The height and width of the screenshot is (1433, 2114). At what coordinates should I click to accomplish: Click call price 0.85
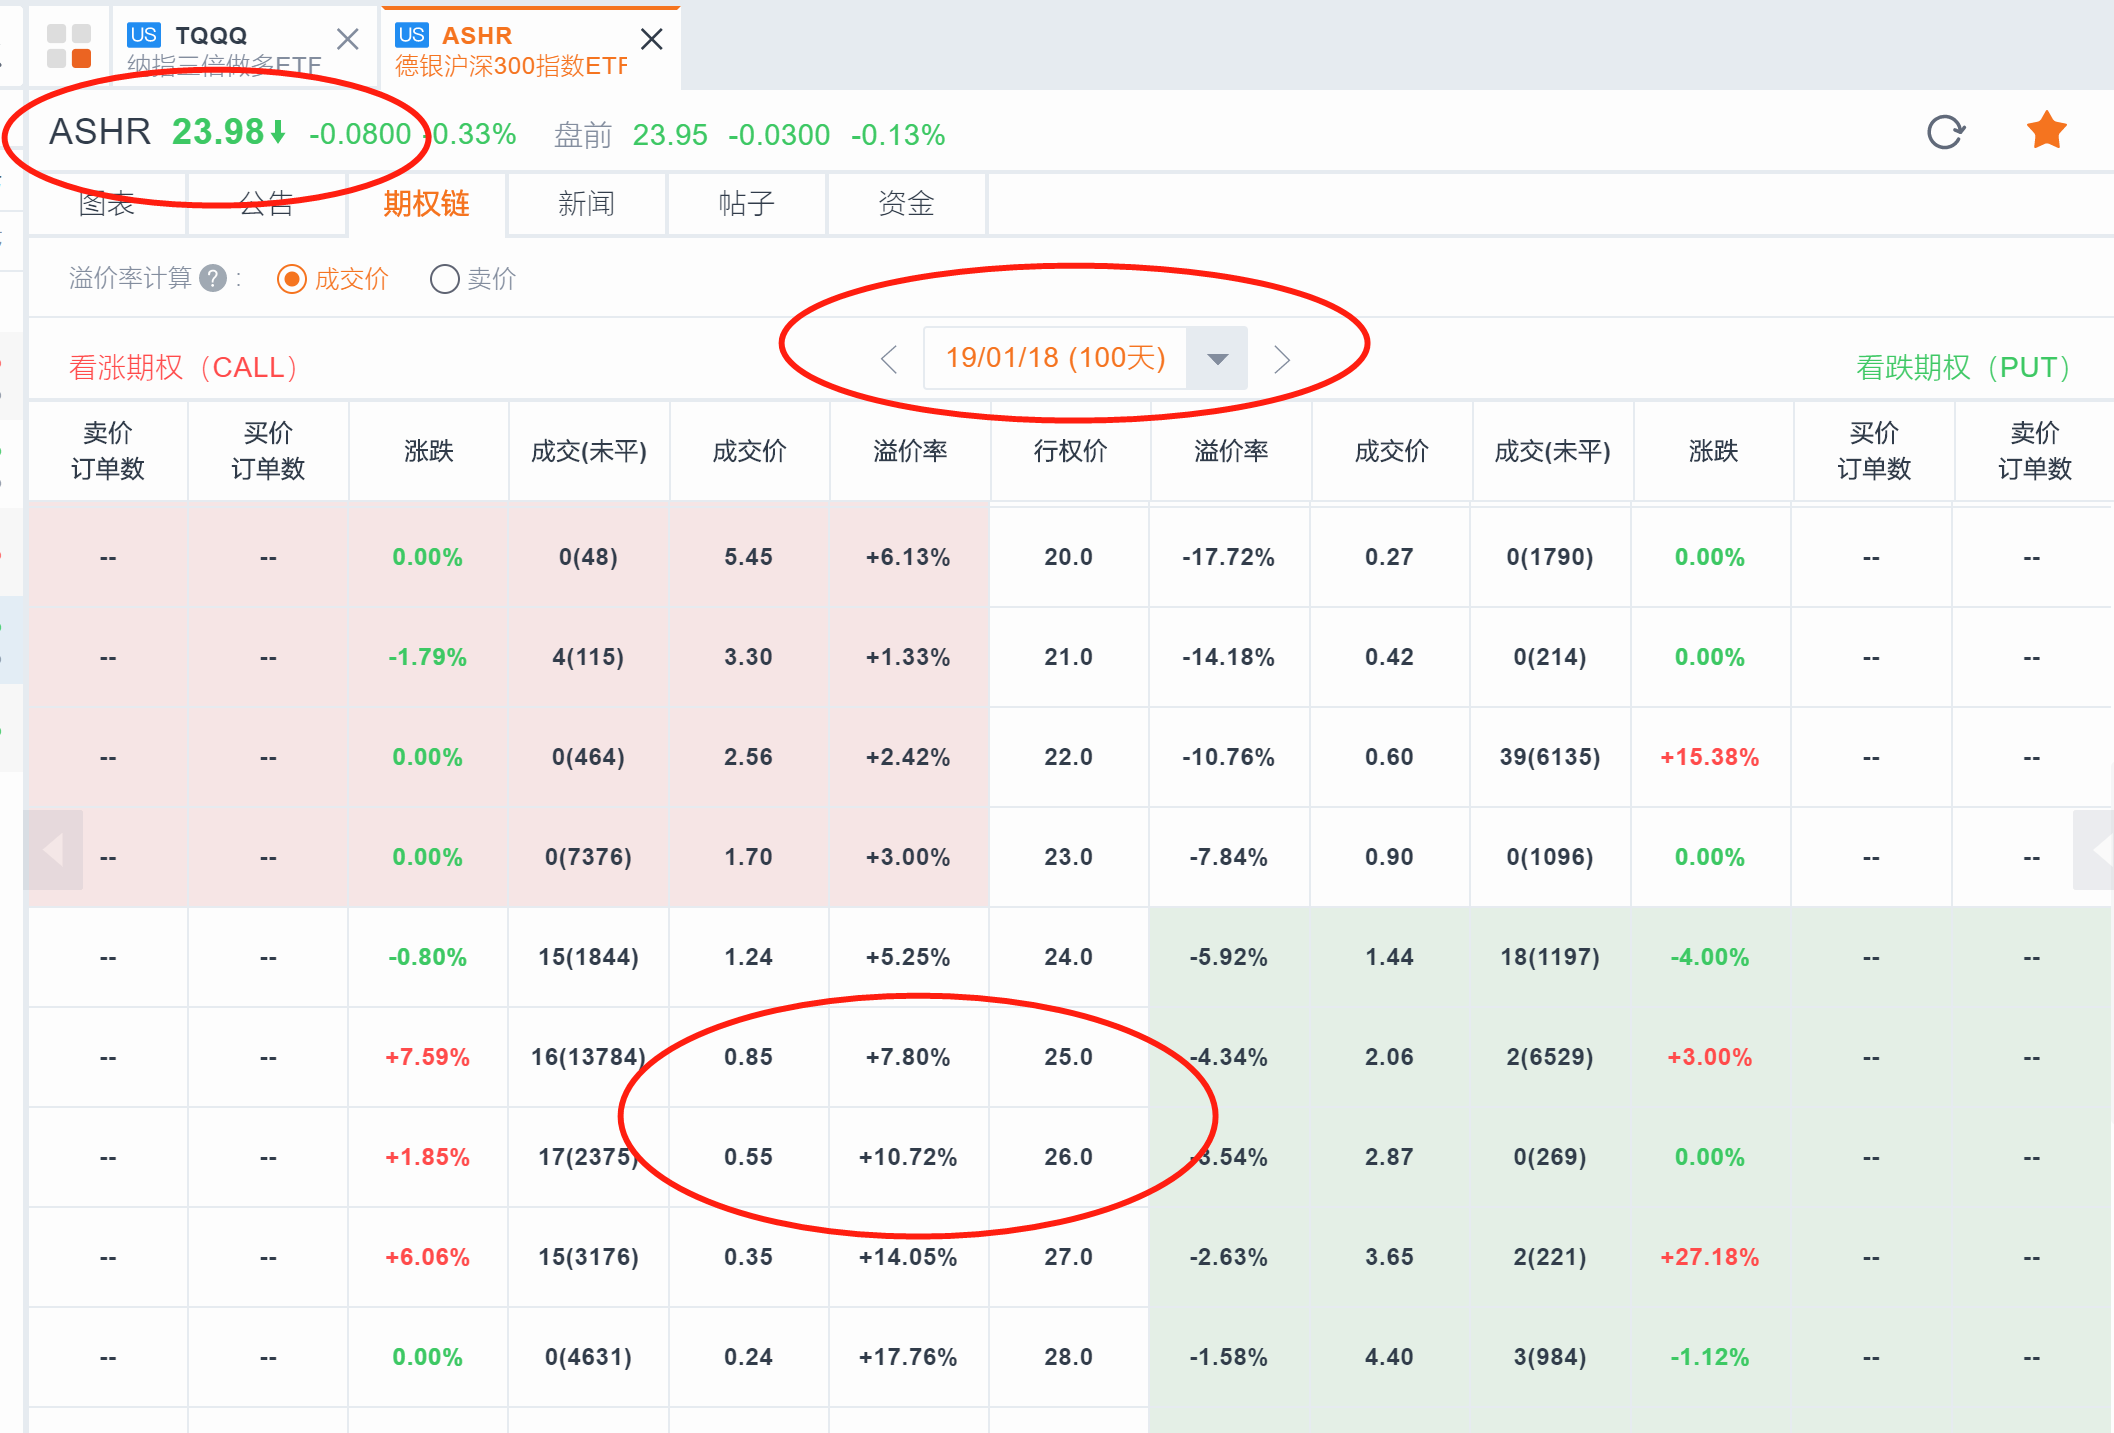748,1057
